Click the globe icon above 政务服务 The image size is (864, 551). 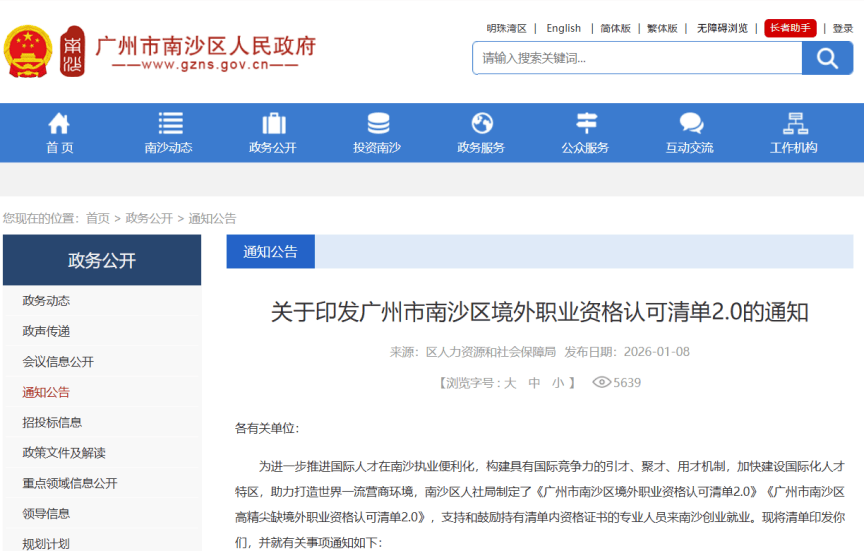pos(482,123)
